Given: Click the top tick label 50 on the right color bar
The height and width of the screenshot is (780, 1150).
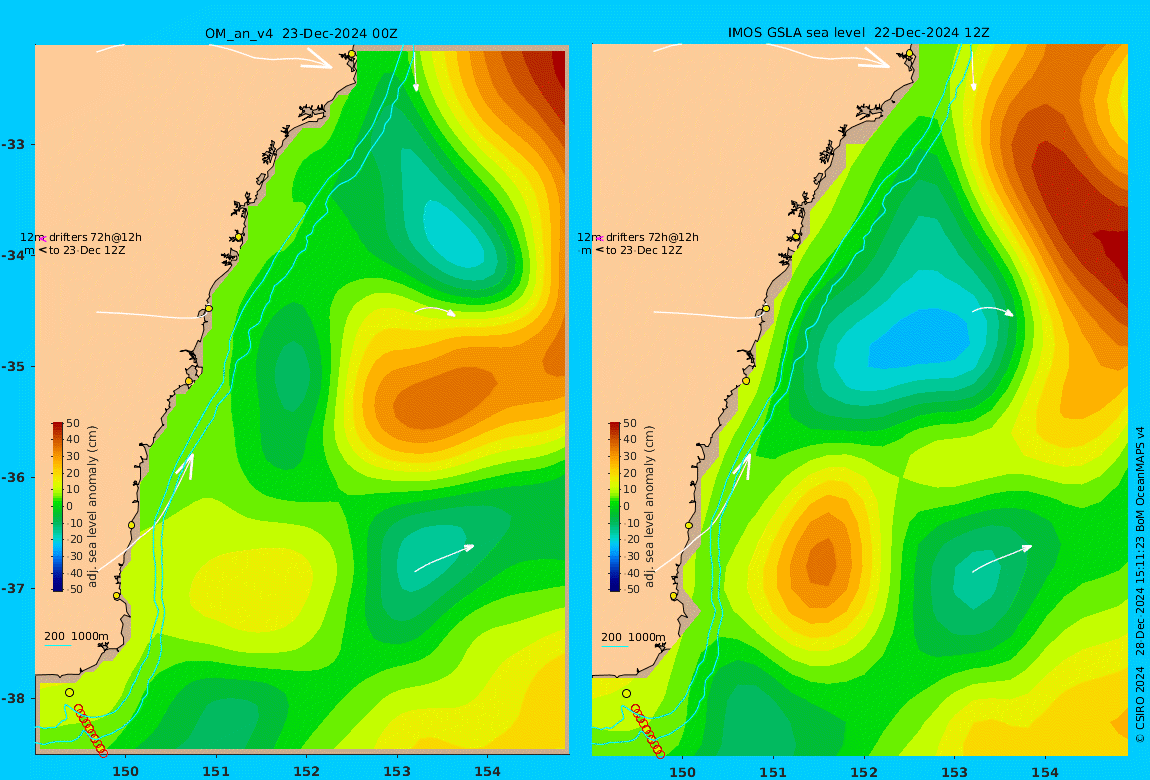Looking at the screenshot, I should (631, 424).
